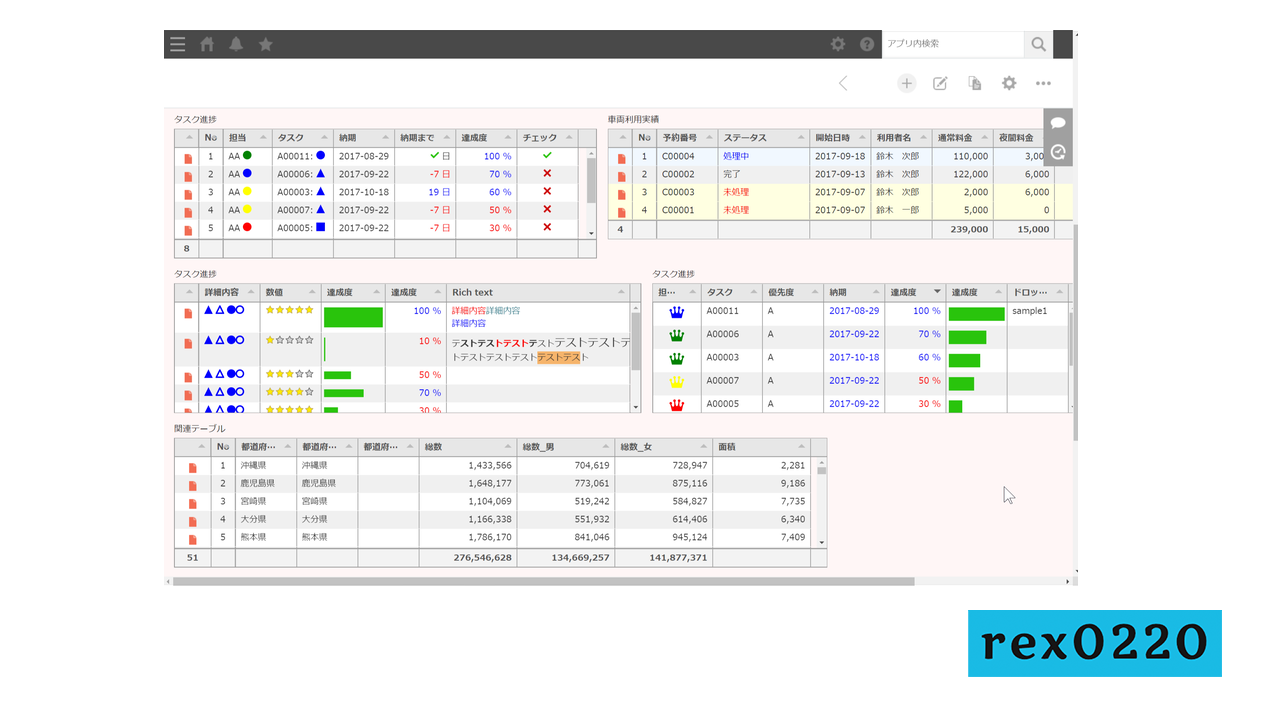Go to the portal home icon
Viewport: 1280px width, 720px height.
[207, 44]
